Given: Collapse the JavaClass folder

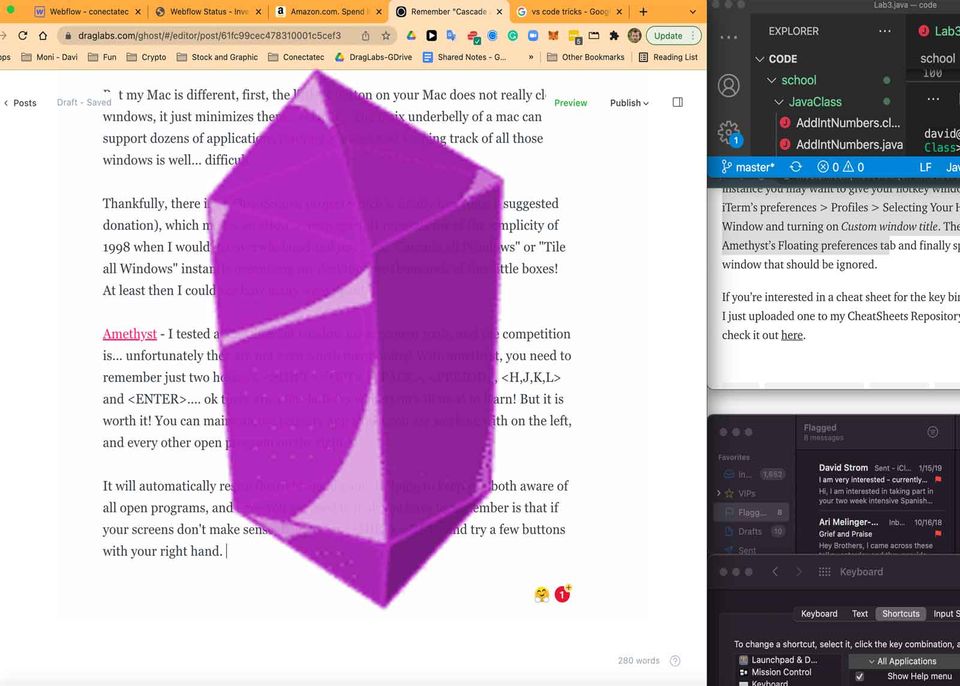Looking at the screenshot, I should coord(779,102).
